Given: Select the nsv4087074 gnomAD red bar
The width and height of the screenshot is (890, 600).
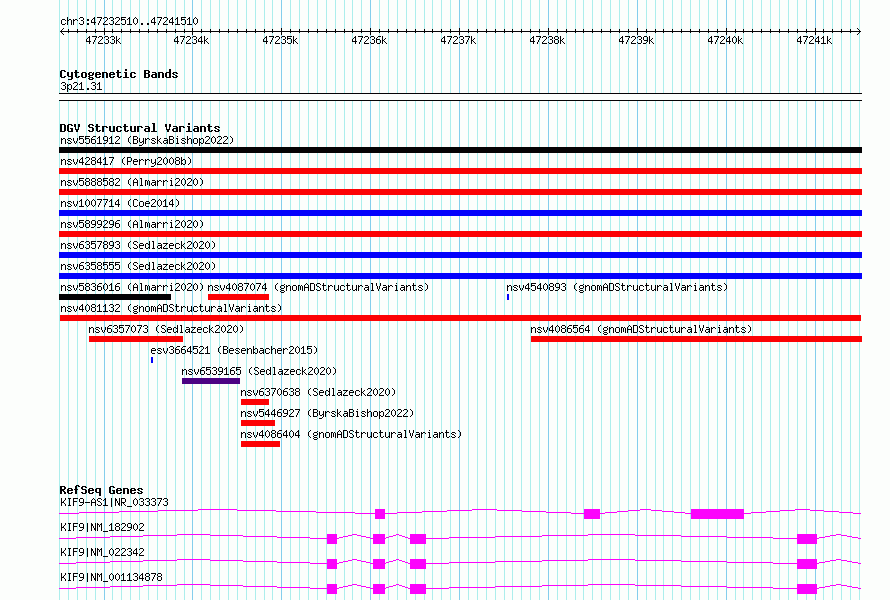Looking at the screenshot, I should click(238, 297).
